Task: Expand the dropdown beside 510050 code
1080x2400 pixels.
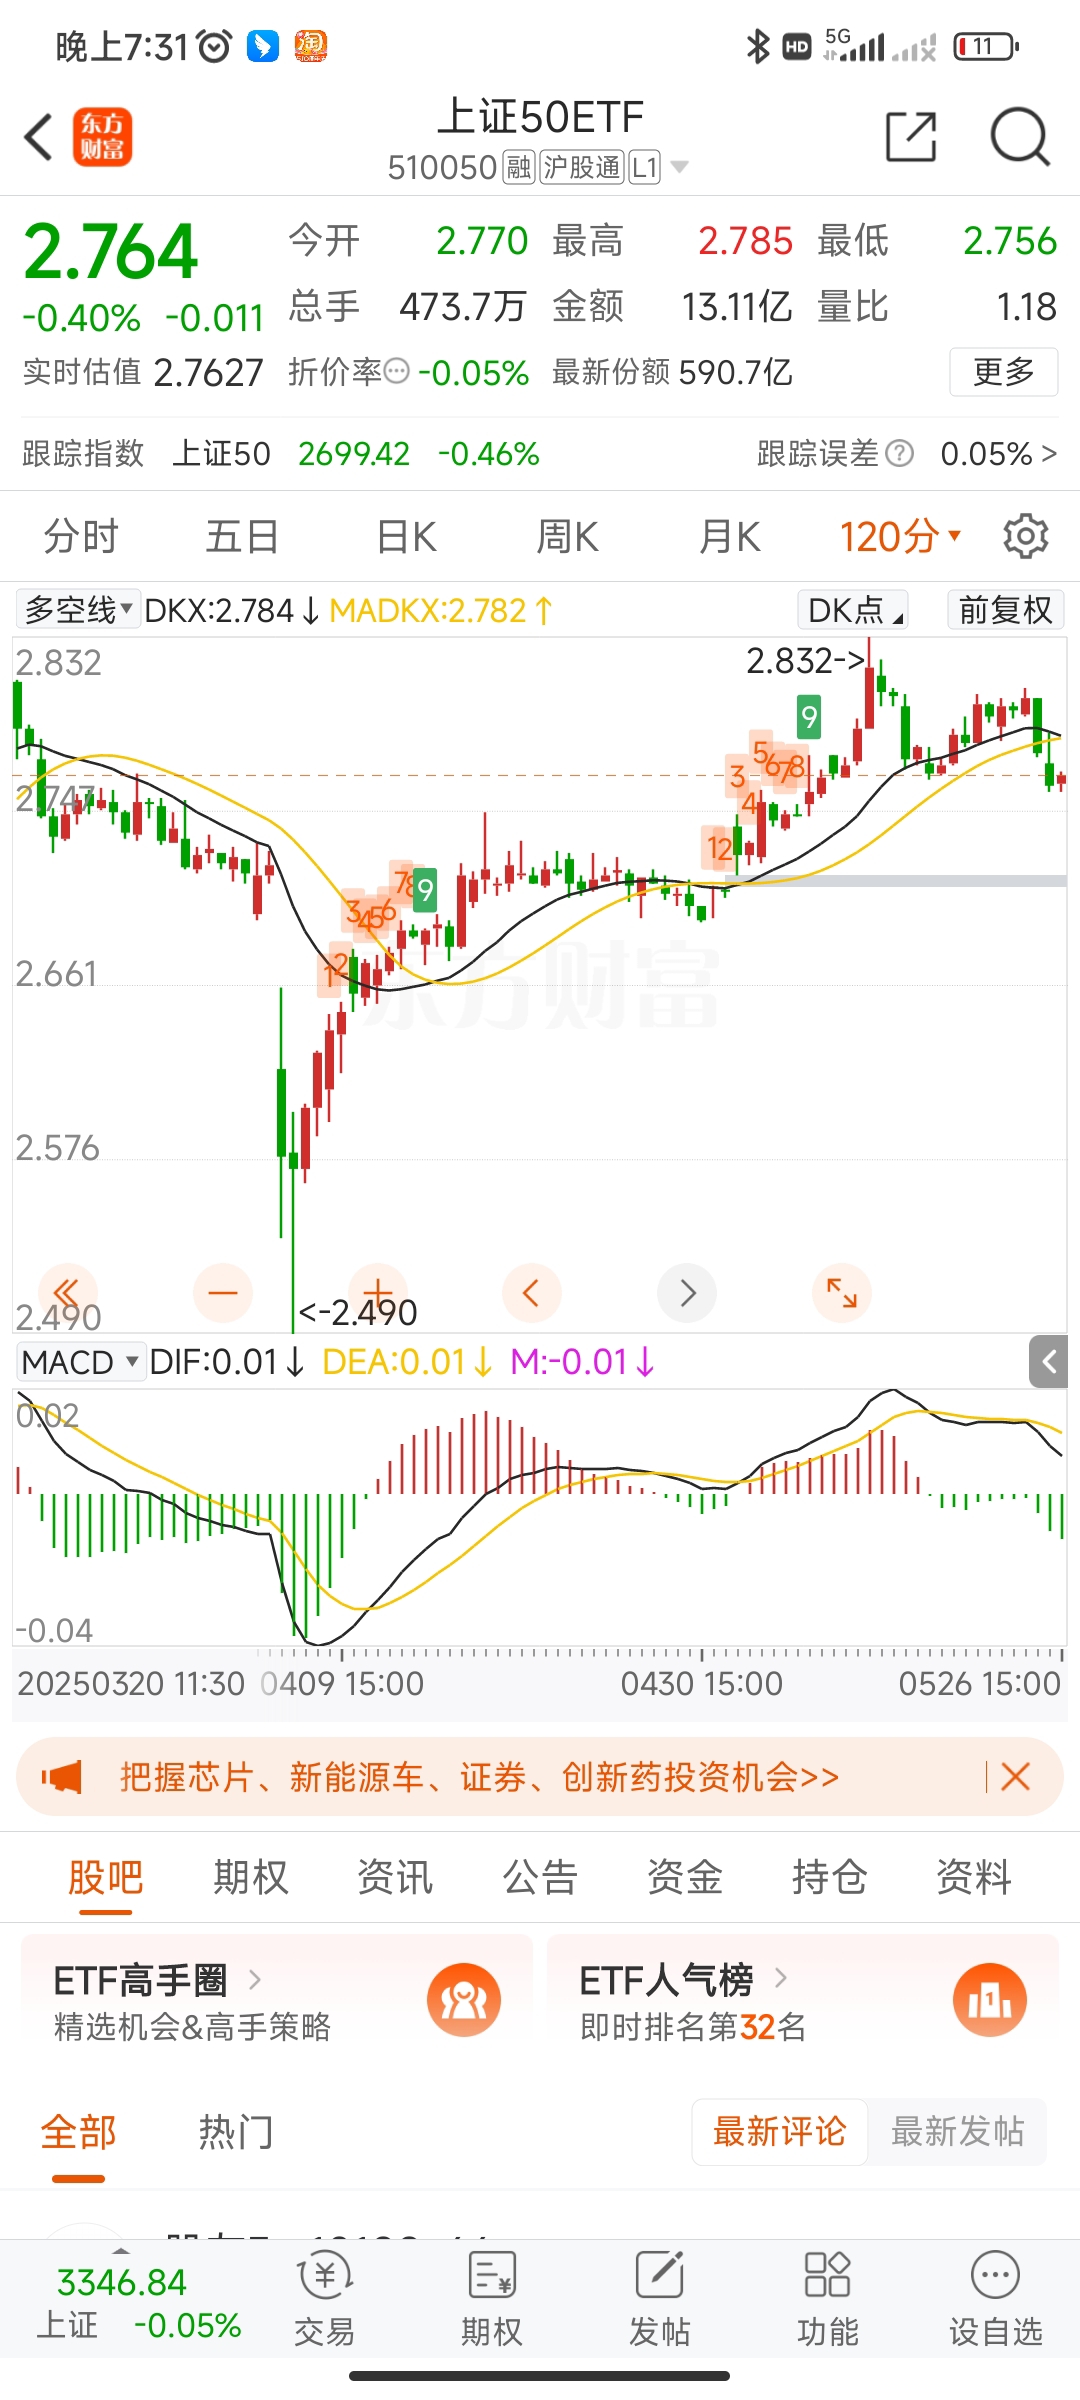Action: pyautogui.click(x=679, y=167)
